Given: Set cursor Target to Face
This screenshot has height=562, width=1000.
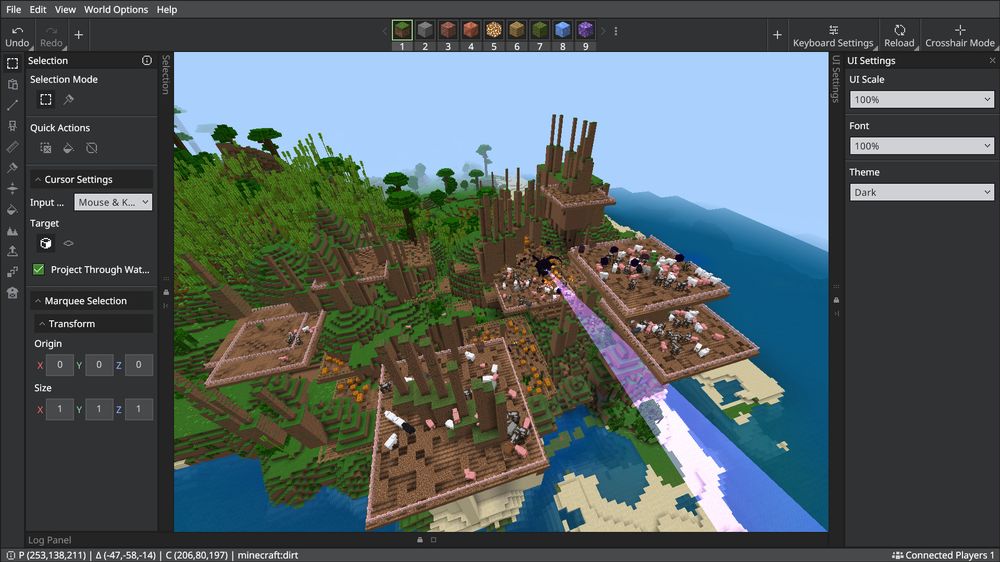Looking at the screenshot, I should click(68, 243).
